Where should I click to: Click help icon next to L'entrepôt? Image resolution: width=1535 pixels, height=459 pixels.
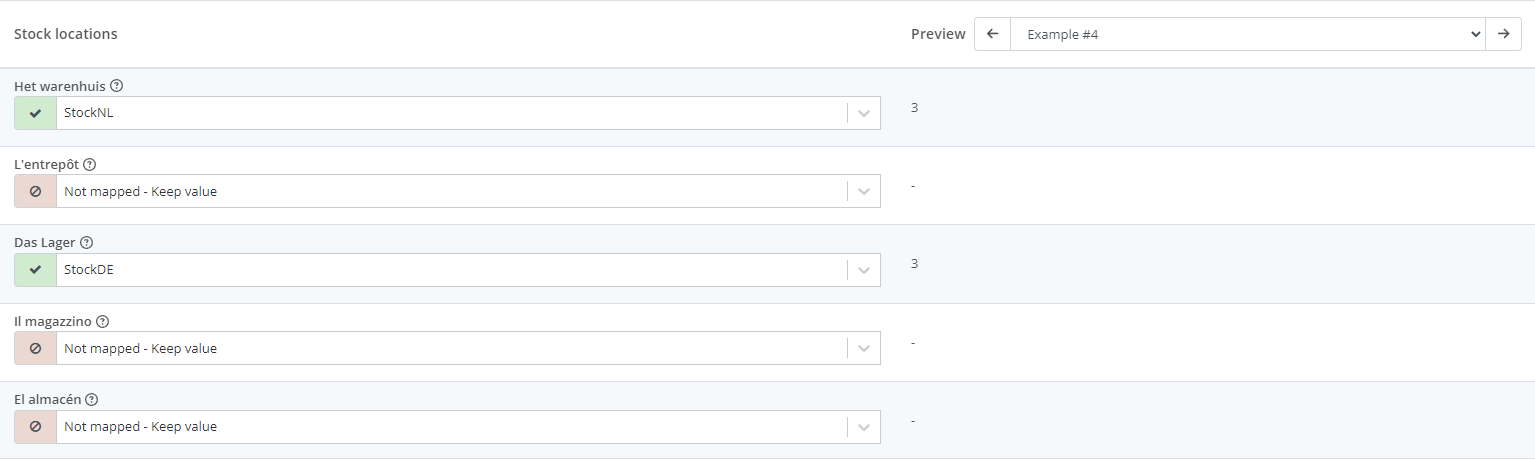point(90,164)
